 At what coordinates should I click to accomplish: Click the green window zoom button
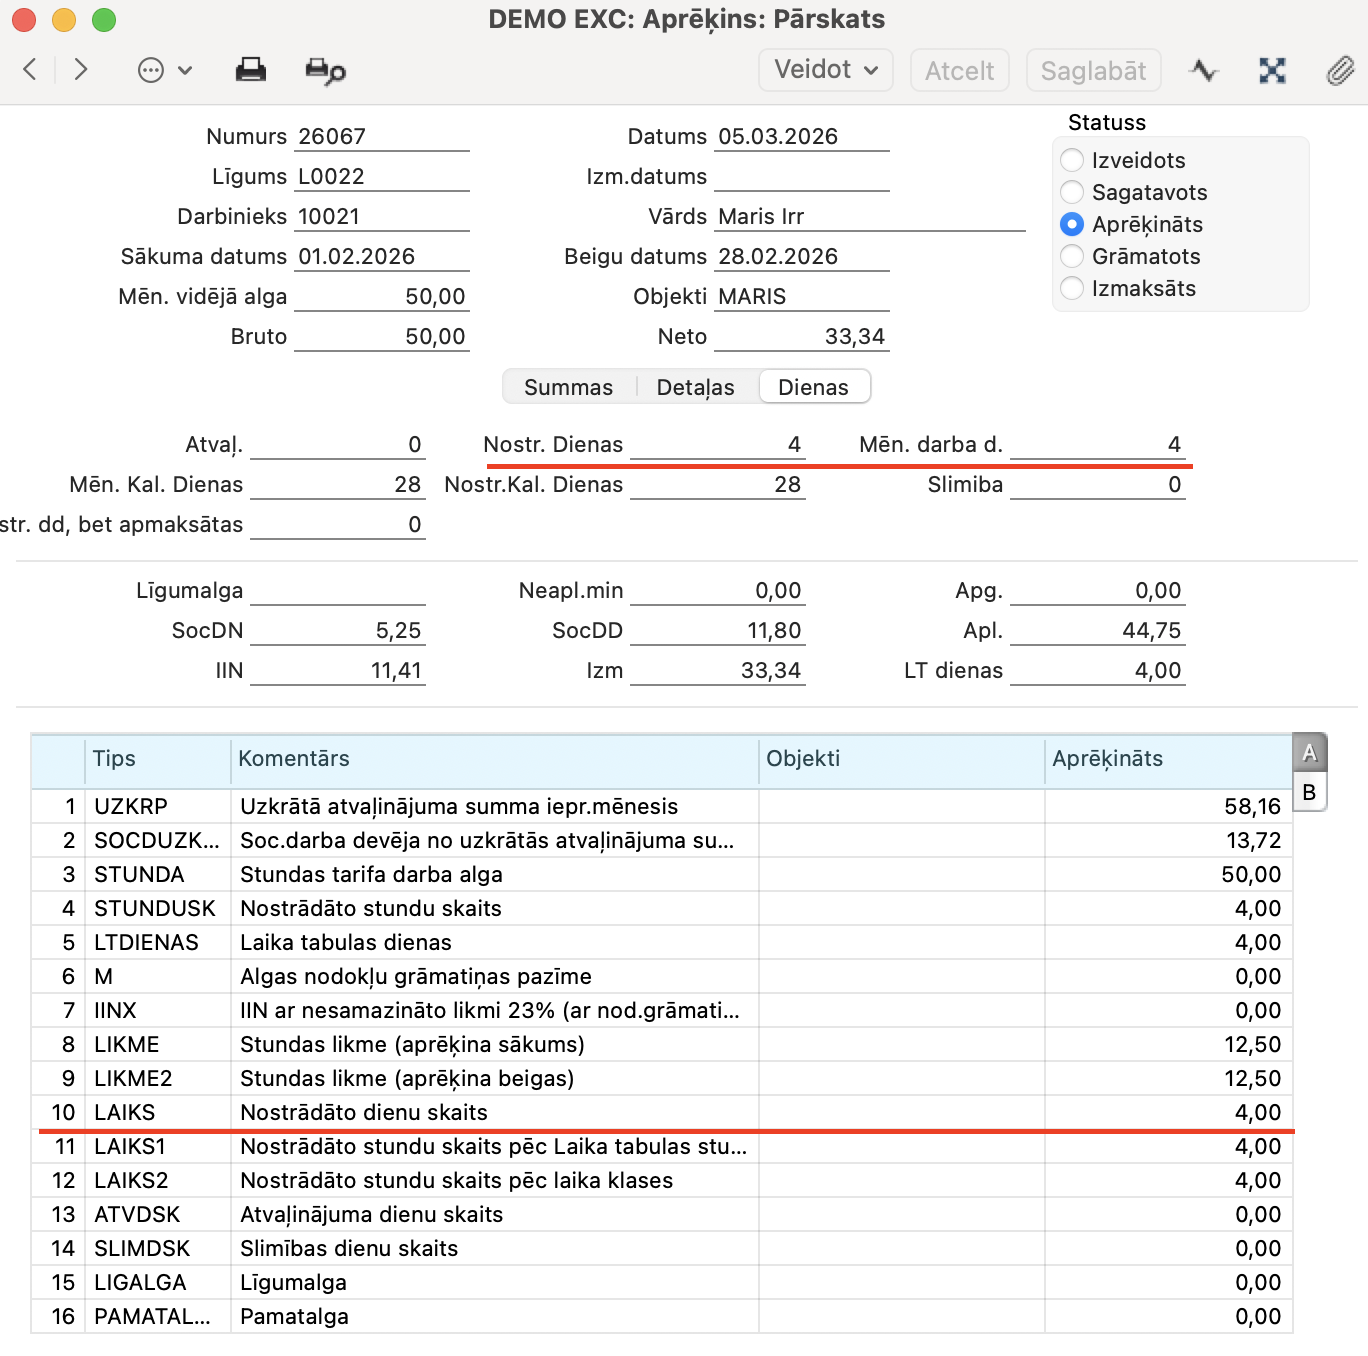pyautogui.click(x=103, y=20)
